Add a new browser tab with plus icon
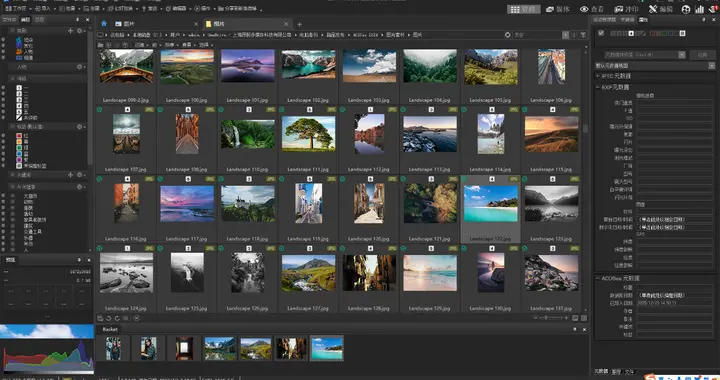Image resolution: width=720 pixels, height=380 pixels. [299, 24]
